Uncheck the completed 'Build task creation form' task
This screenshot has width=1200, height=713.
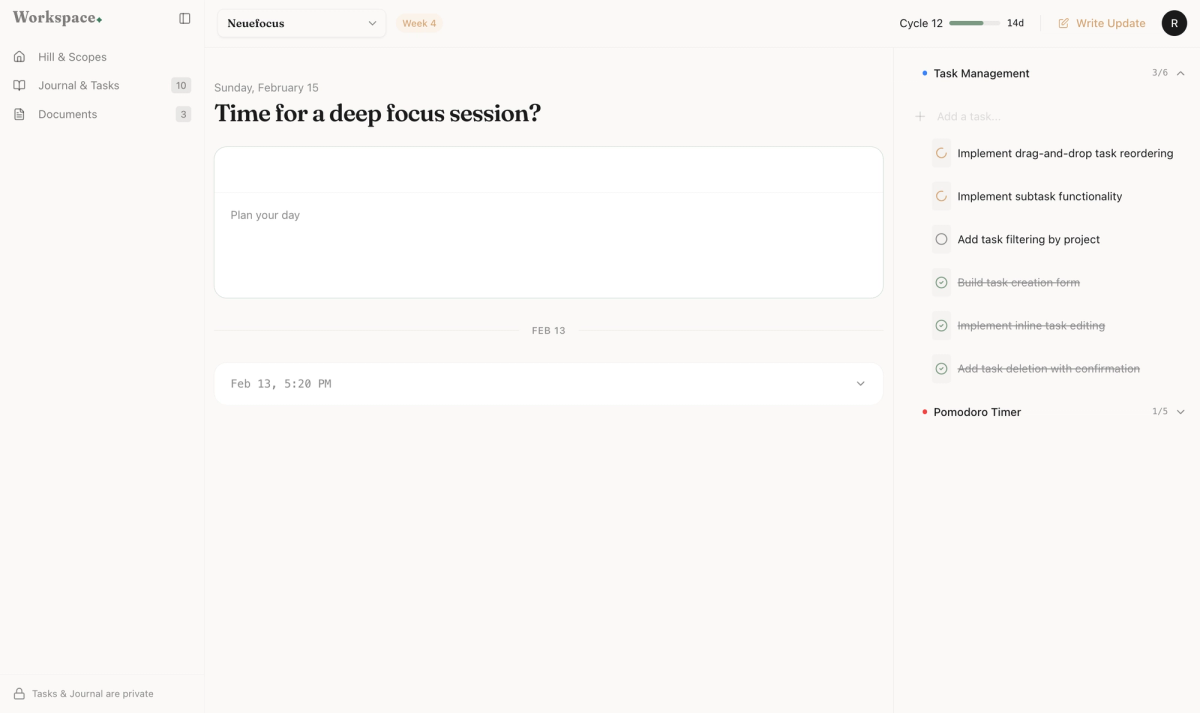click(941, 282)
